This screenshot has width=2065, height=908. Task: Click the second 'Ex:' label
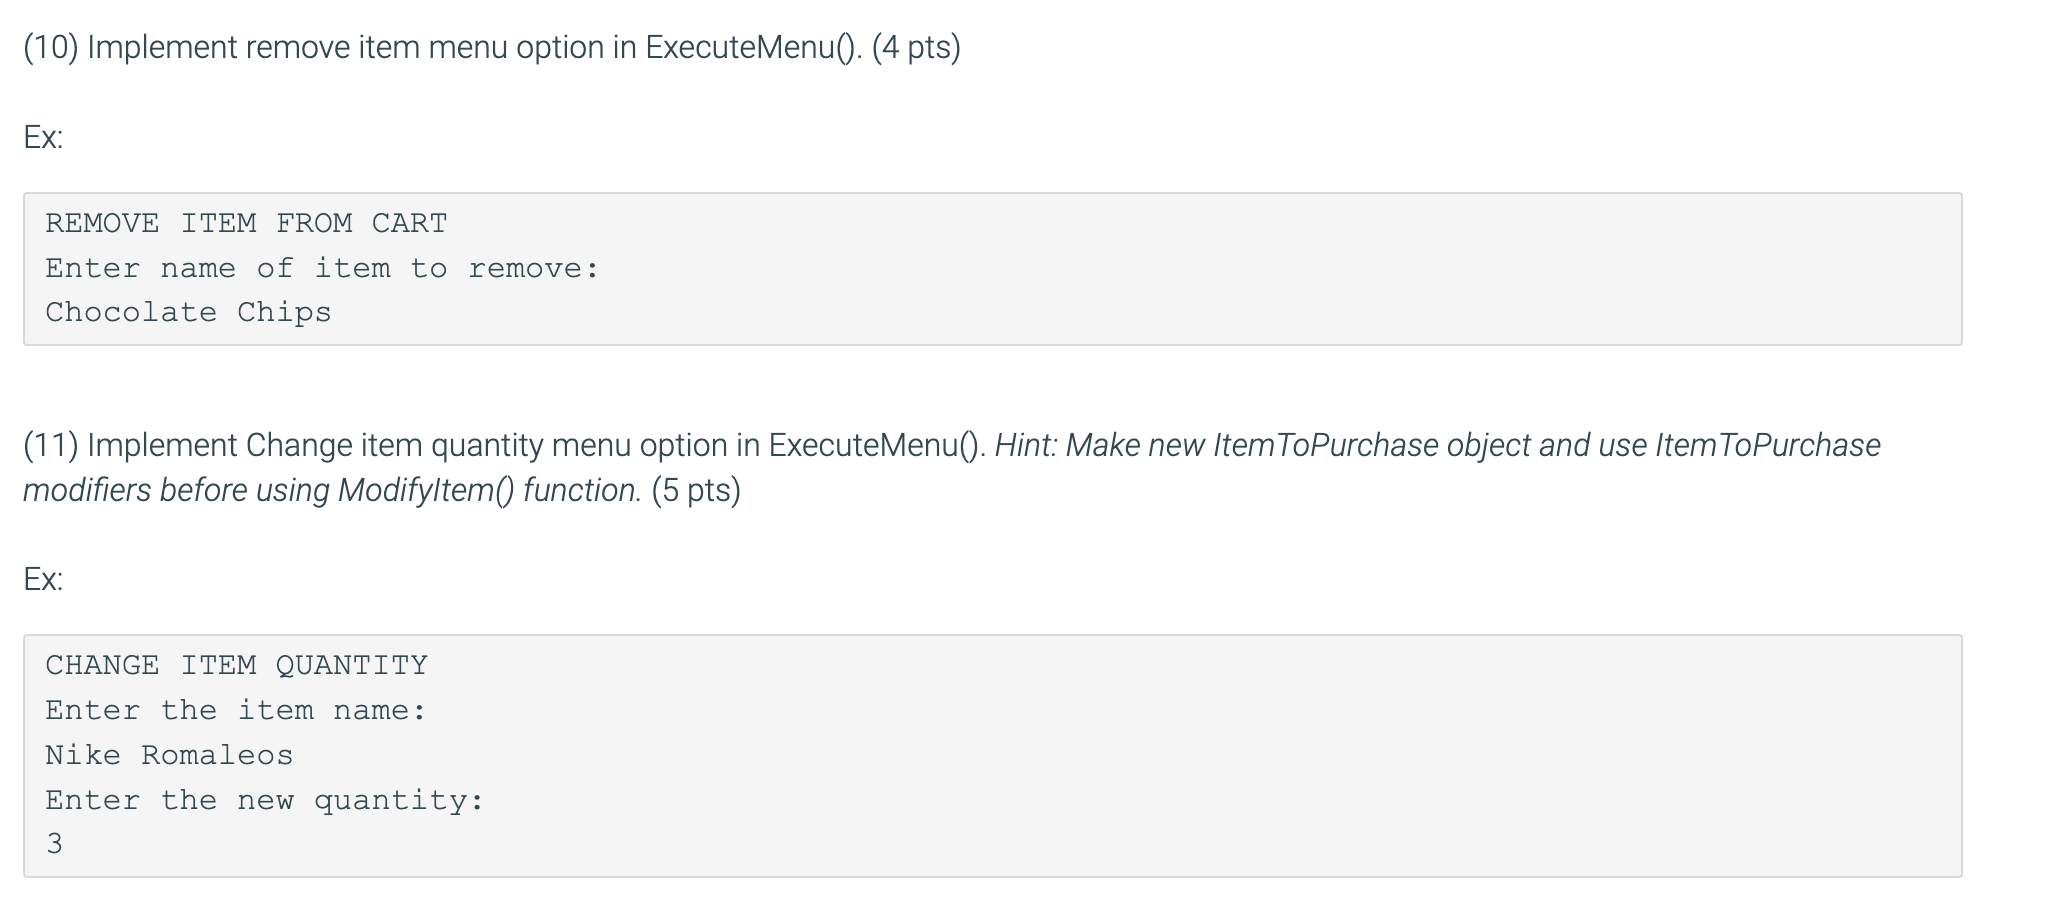(43, 580)
